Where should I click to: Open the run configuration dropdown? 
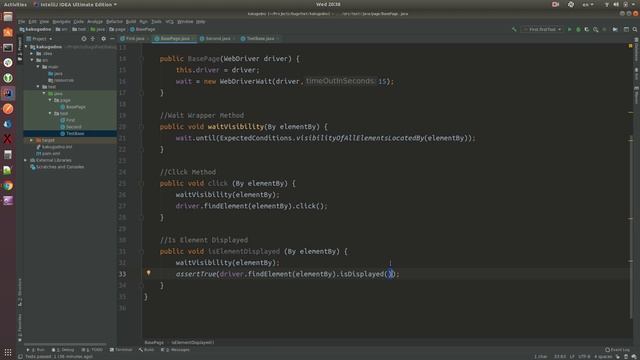tap(542, 29)
